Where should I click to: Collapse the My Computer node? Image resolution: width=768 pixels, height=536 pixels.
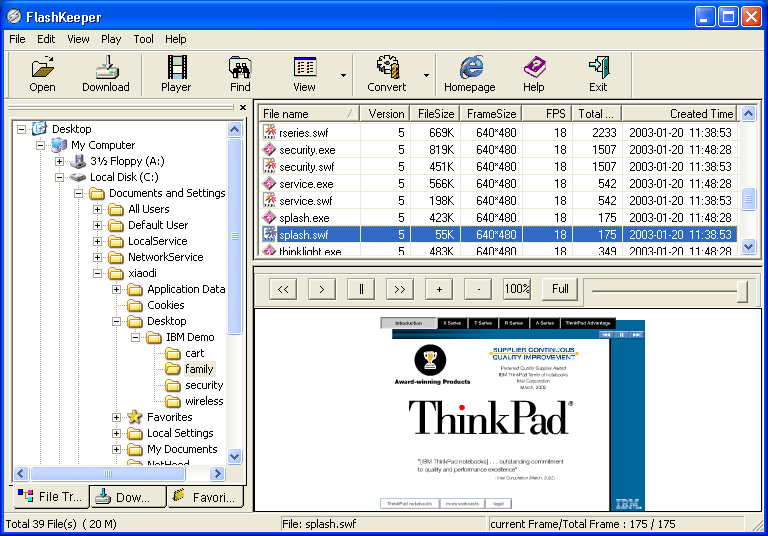click(40, 146)
